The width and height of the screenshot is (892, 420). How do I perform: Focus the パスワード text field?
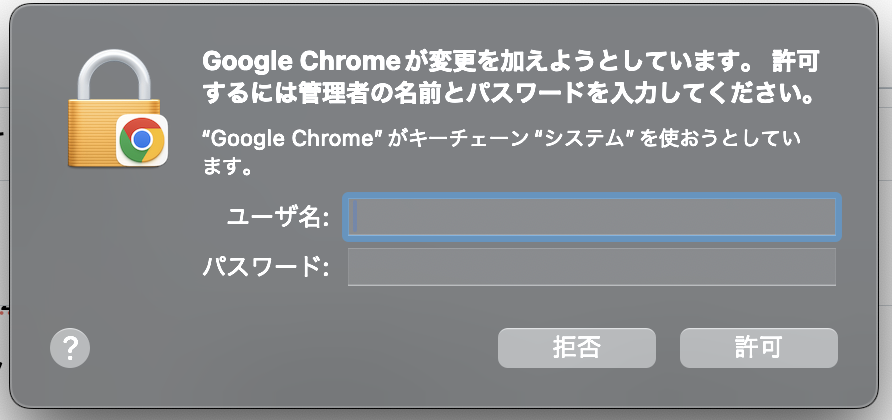(592, 266)
